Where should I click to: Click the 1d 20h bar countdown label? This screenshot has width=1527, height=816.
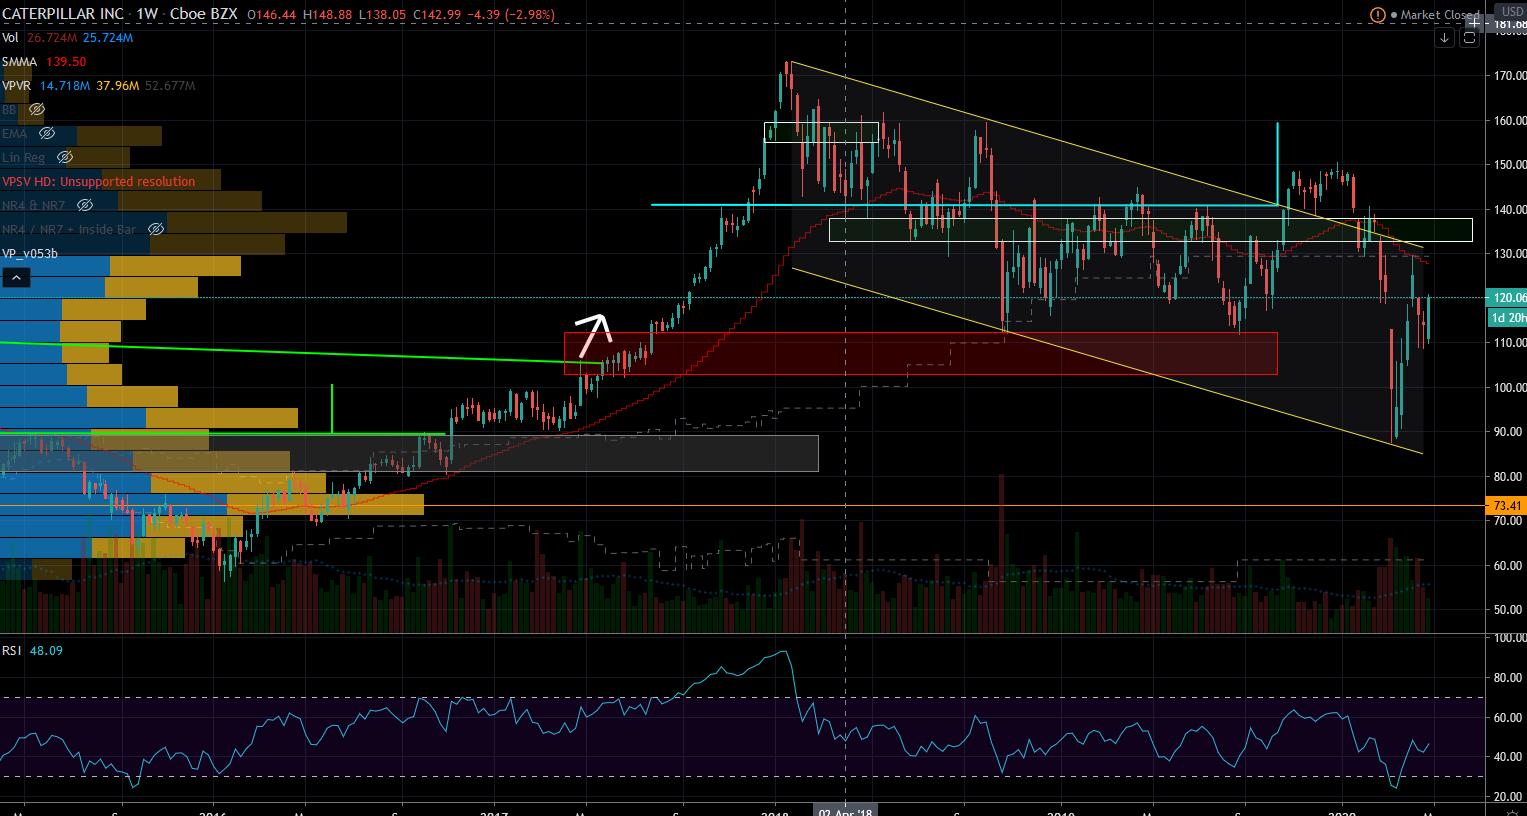[1508, 318]
